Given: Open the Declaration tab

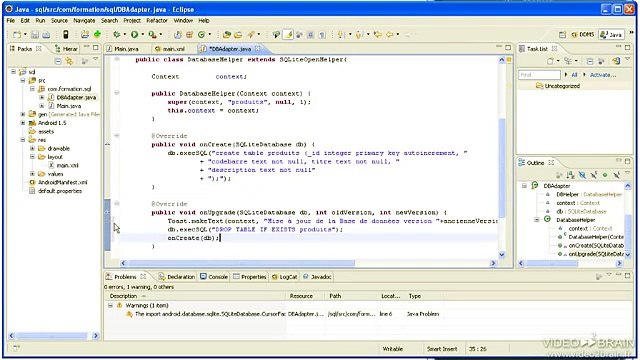Looking at the screenshot, I should click(x=177, y=277).
